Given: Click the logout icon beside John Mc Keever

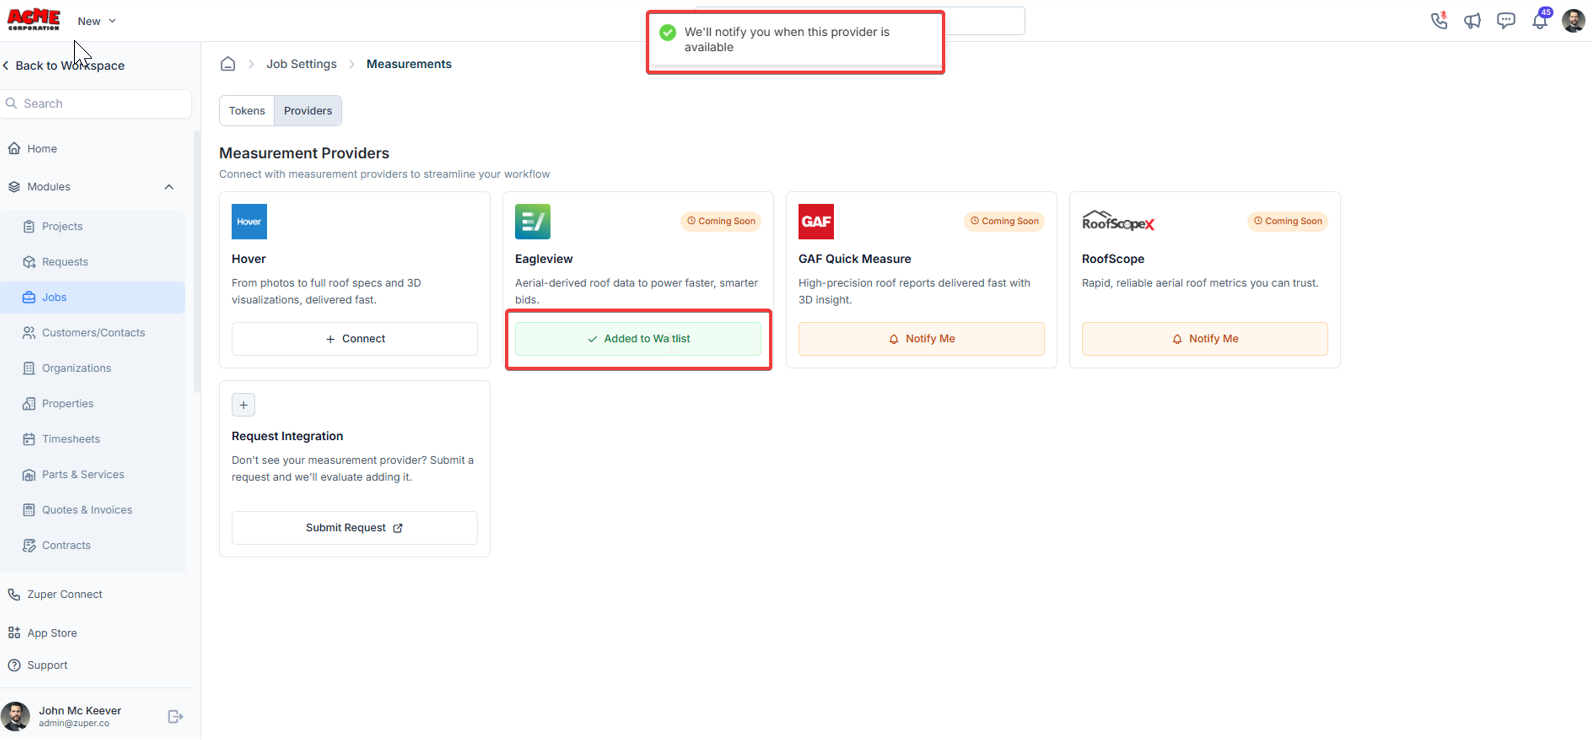Looking at the screenshot, I should tap(175, 716).
